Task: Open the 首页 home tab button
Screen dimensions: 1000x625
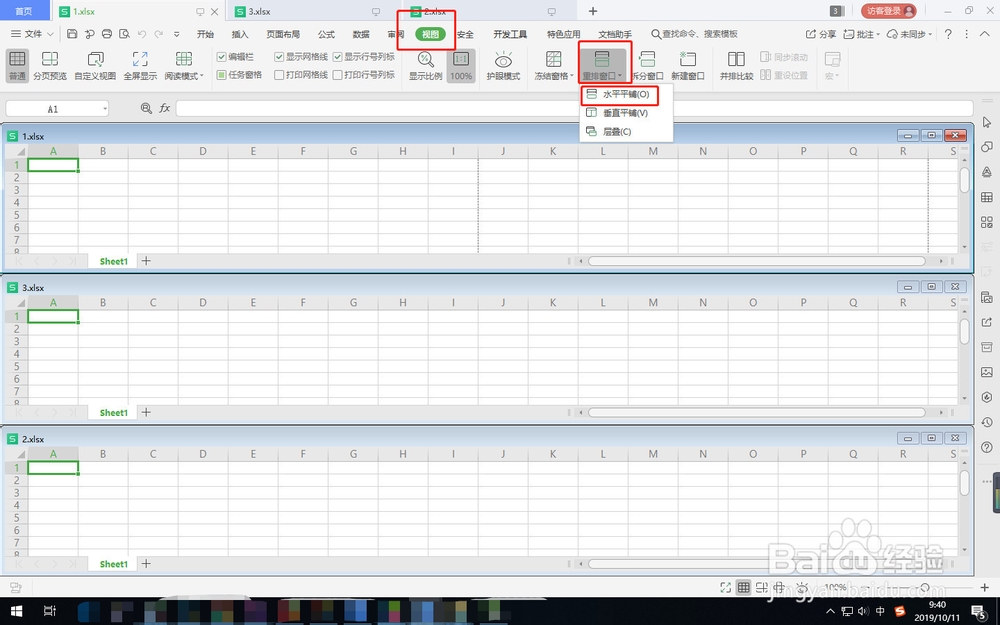Action: tap(24, 11)
